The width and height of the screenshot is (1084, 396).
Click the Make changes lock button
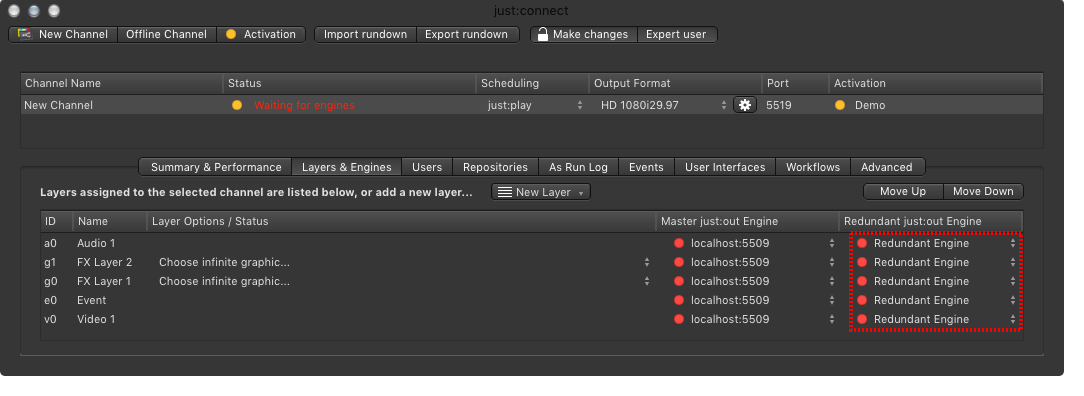[x=583, y=34]
